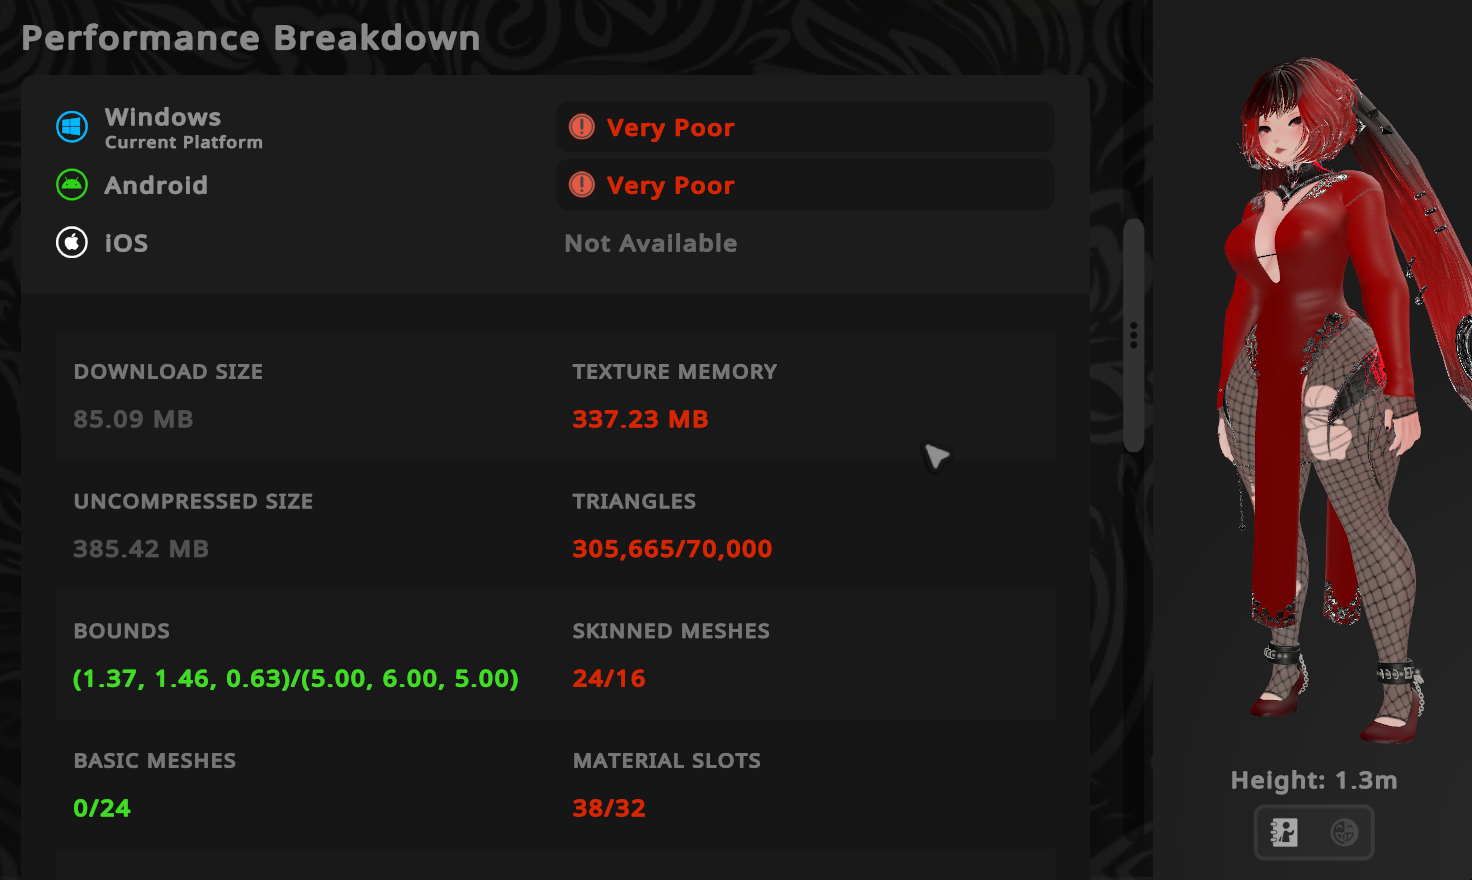
Task: Click the iOS Not Available status
Action: pyautogui.click(x=651, y=243)
